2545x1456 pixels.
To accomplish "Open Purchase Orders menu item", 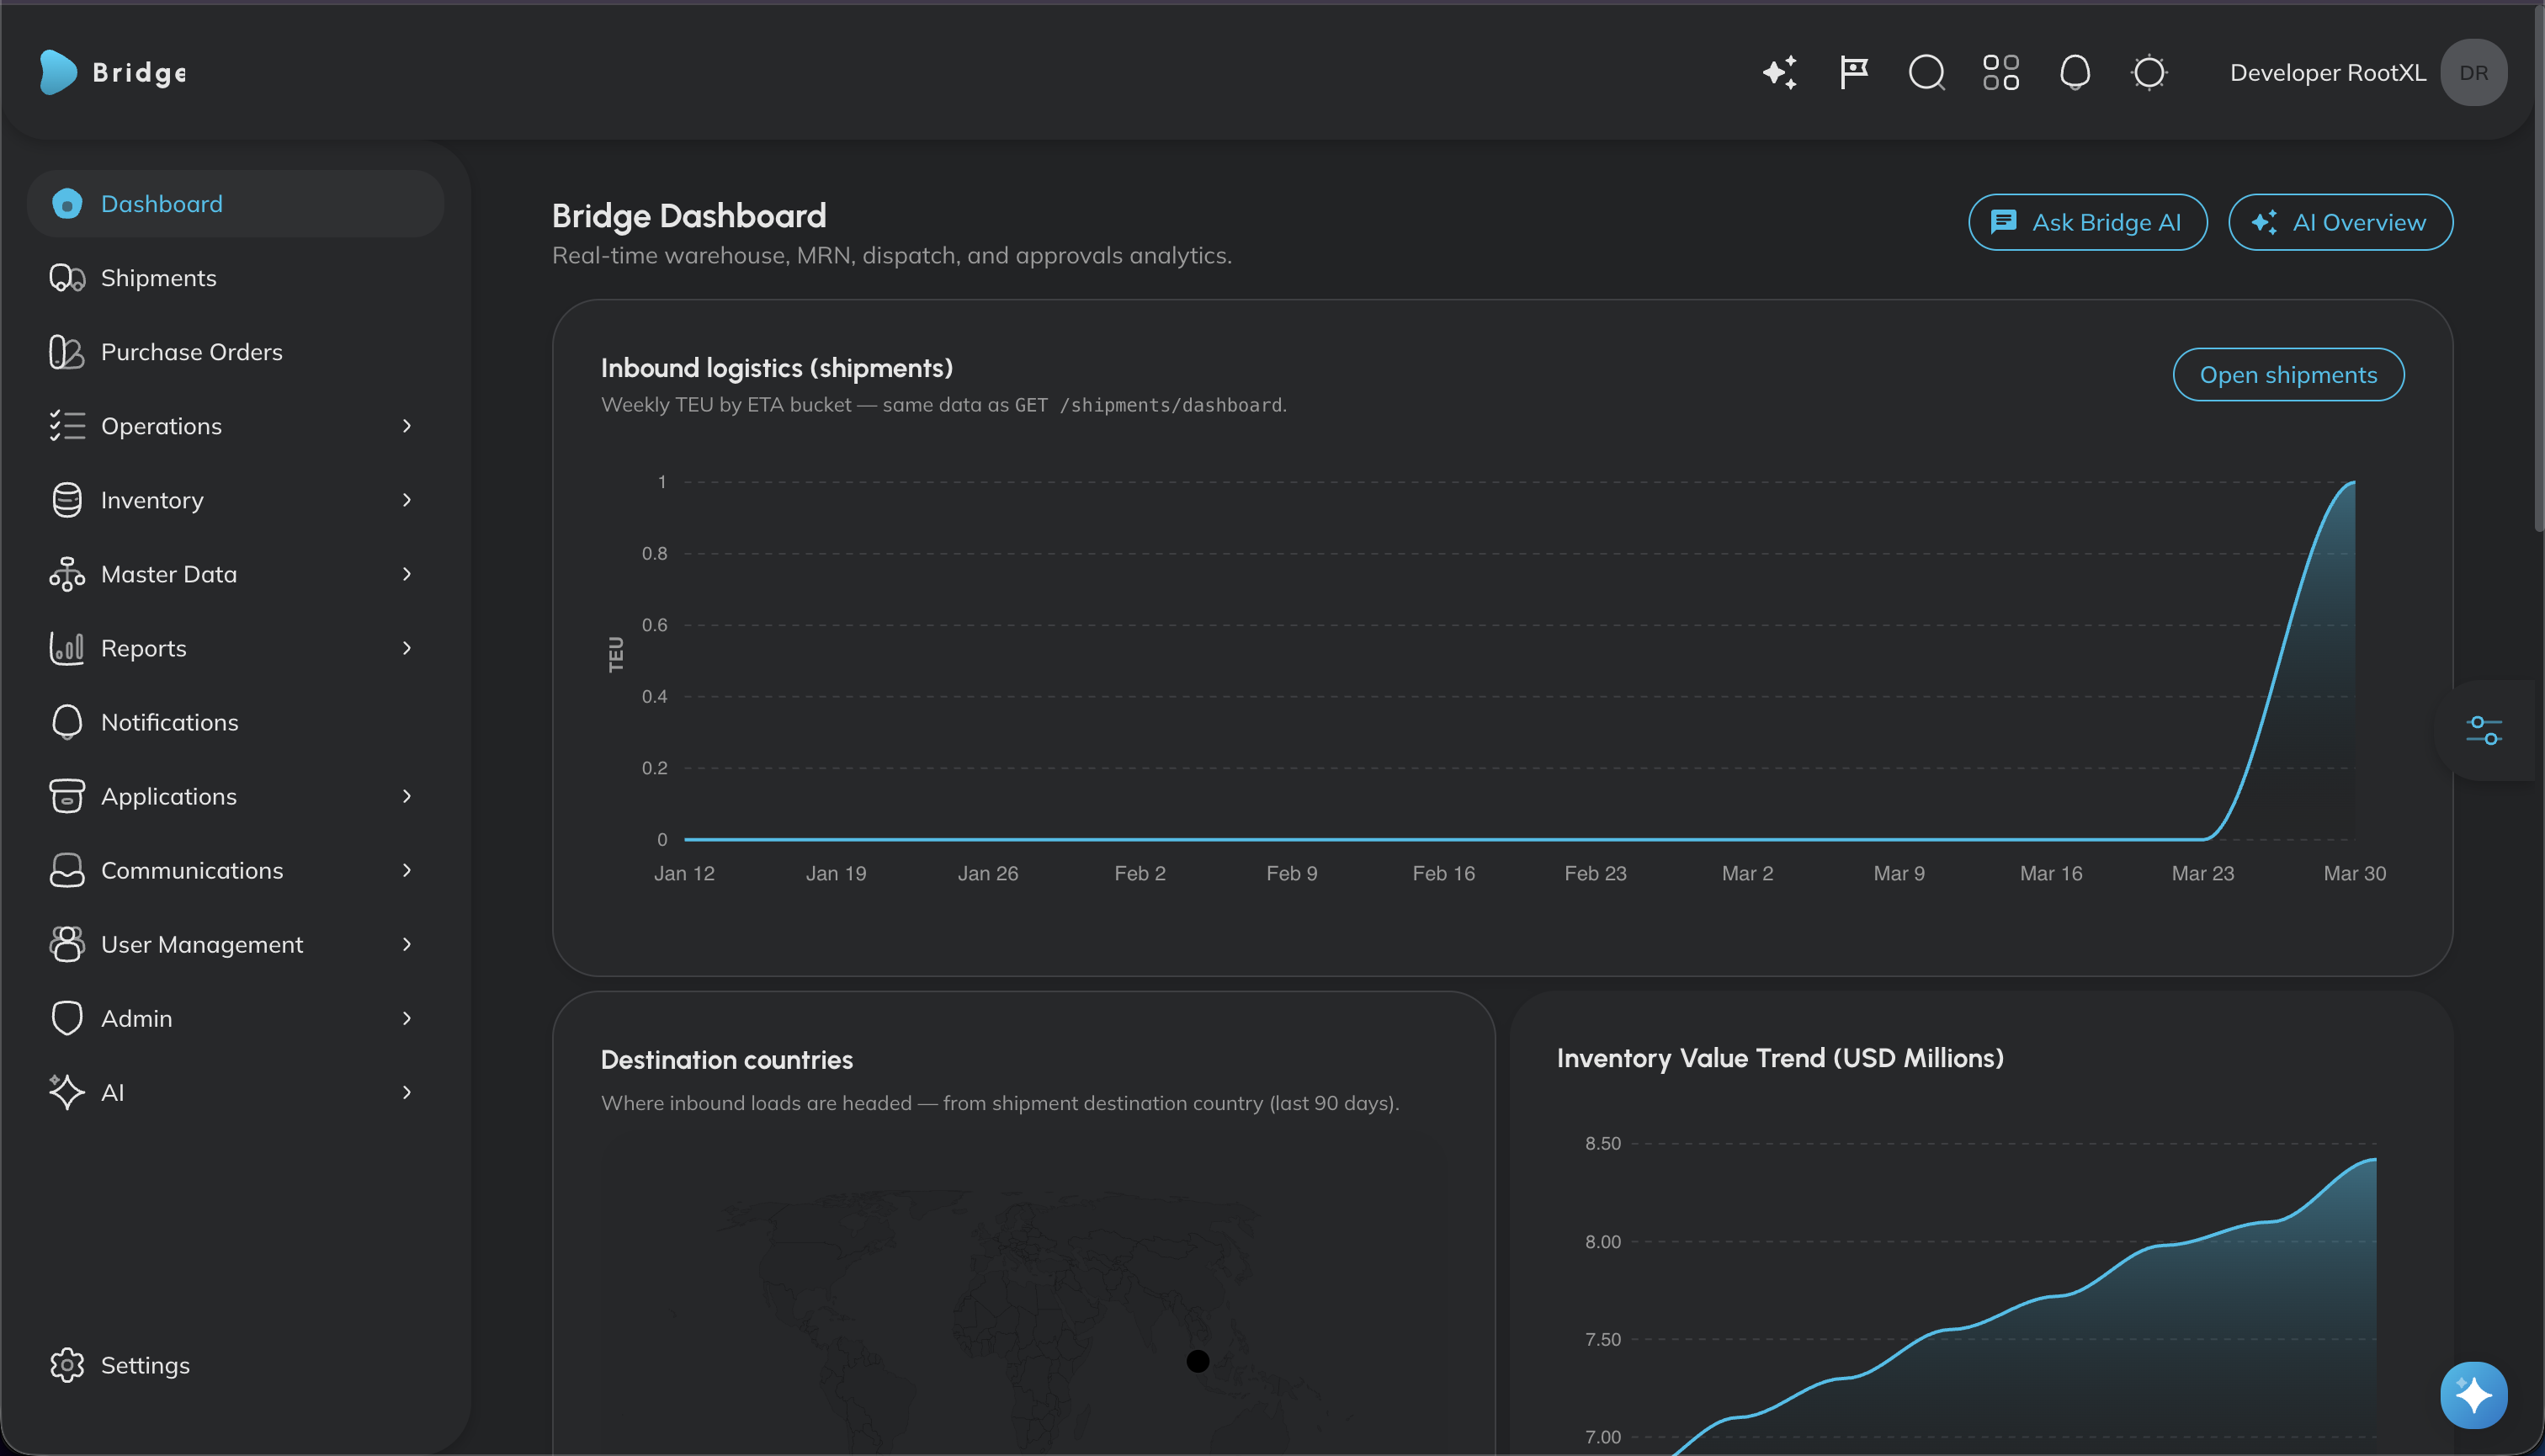I will click(x=191, y=352).
